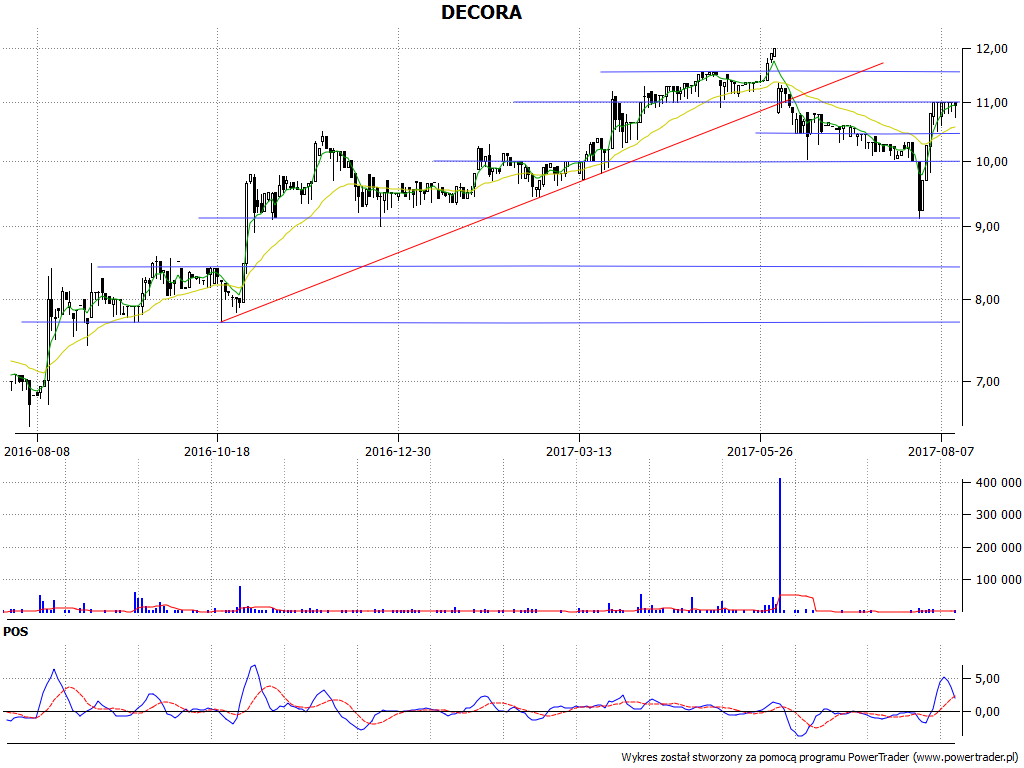Viewport: 1024px width, 768px height.
Task: Select the 10,00 price axis label
Action: [991, 162]
